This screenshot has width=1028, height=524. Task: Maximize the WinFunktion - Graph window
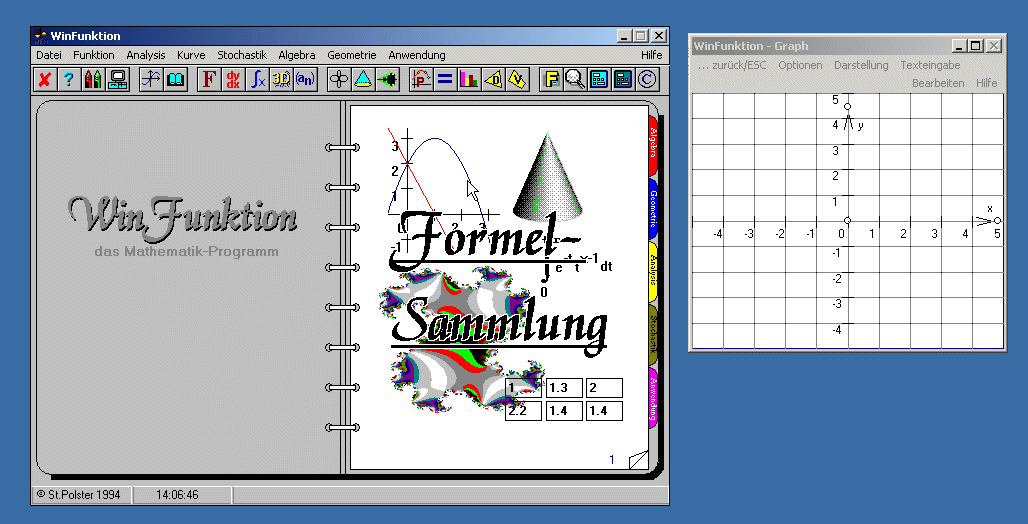pyautogui.click(x=976, y=46)
